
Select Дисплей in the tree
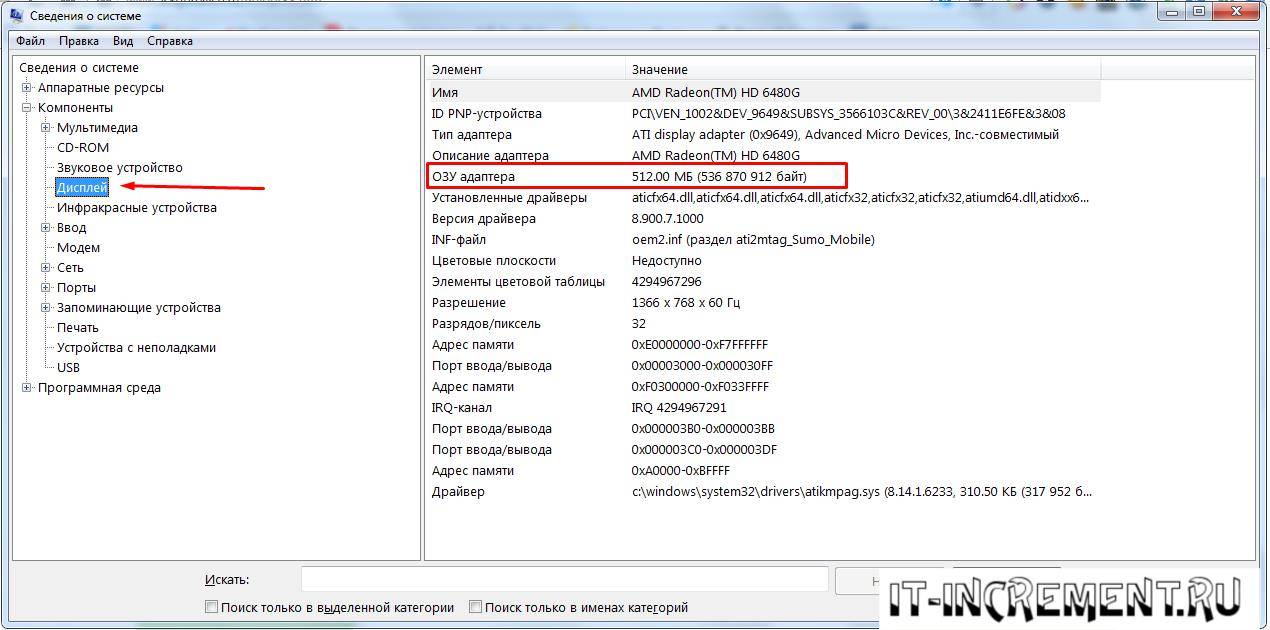[82, 188]
